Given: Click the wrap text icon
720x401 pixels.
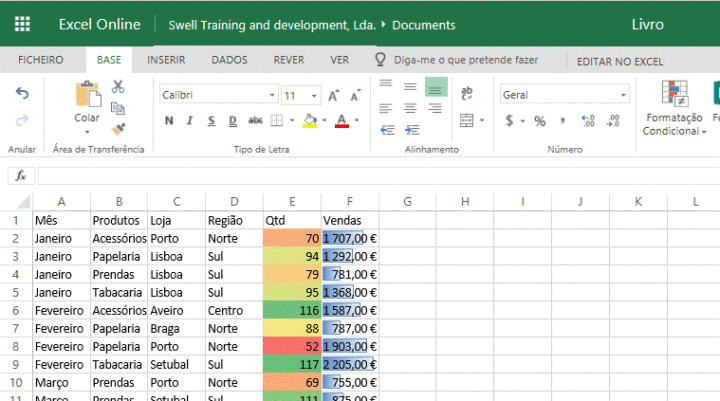Looking at the screenshot, I should coord(467,93).
